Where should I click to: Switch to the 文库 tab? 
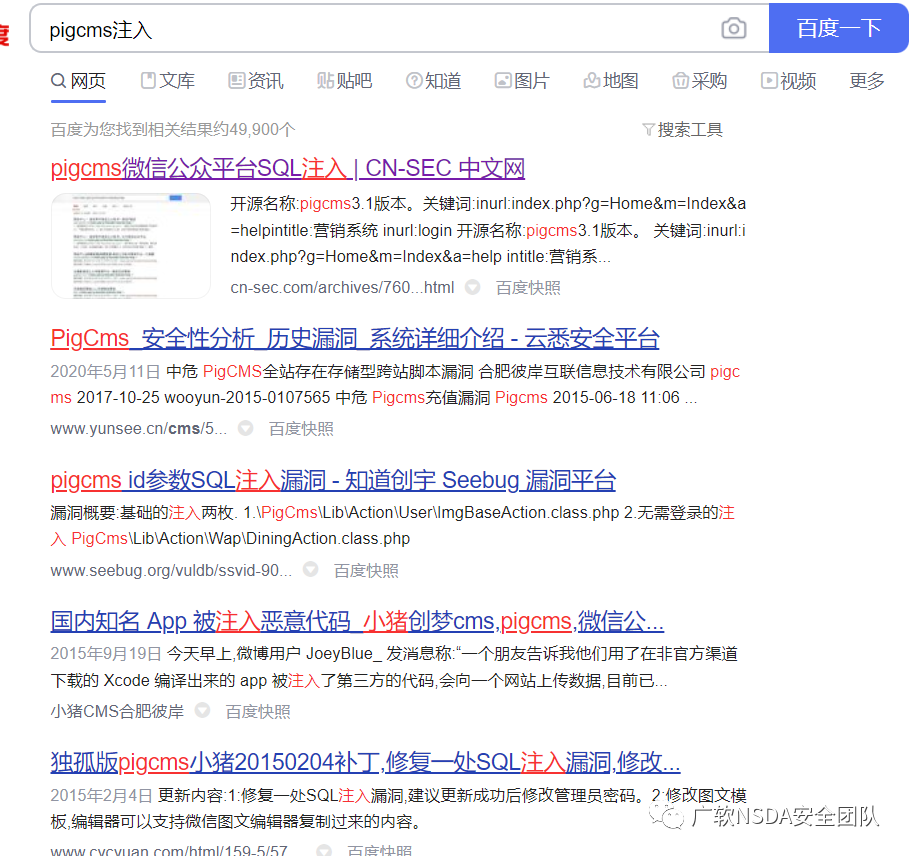tap(168, 81)
